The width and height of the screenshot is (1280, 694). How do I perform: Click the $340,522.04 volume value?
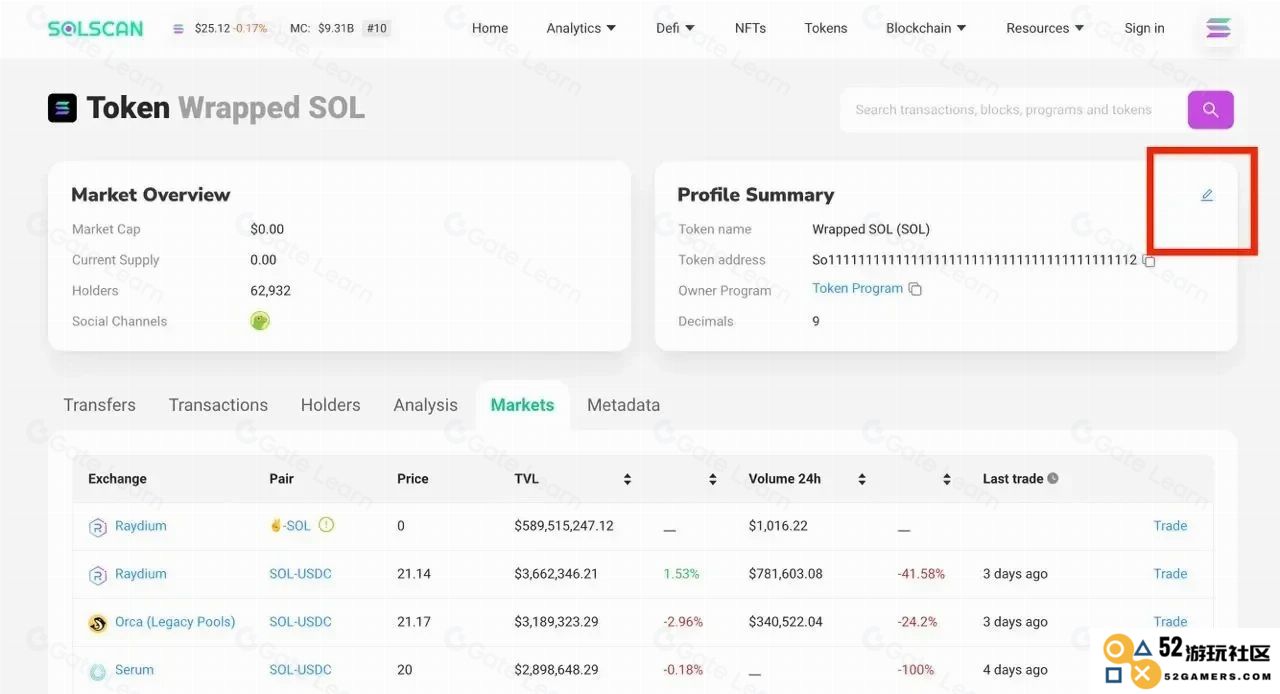[786, 622]
